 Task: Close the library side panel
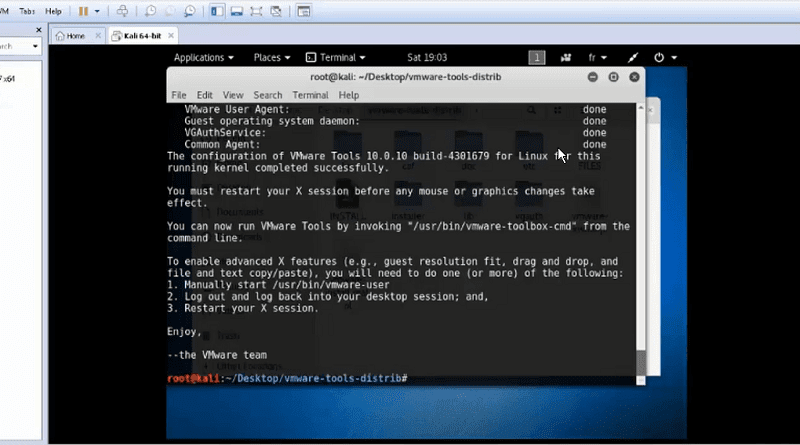point(38,30)
